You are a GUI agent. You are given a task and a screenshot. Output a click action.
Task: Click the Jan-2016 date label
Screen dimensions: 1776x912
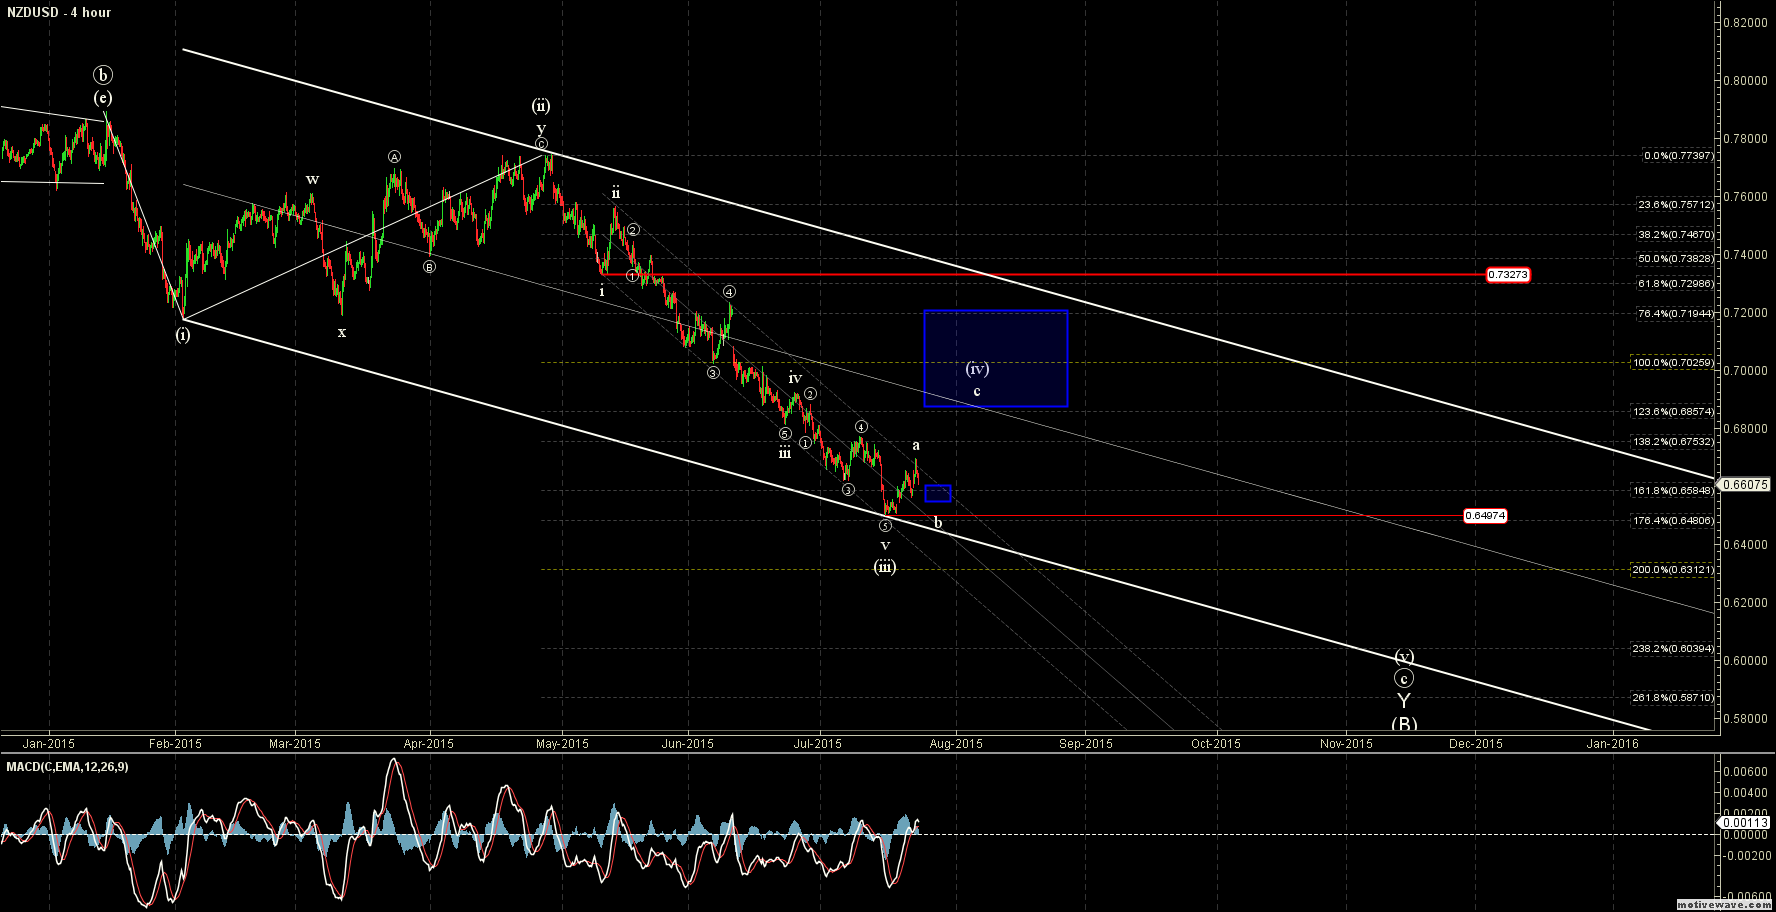tap(1613, 743)
